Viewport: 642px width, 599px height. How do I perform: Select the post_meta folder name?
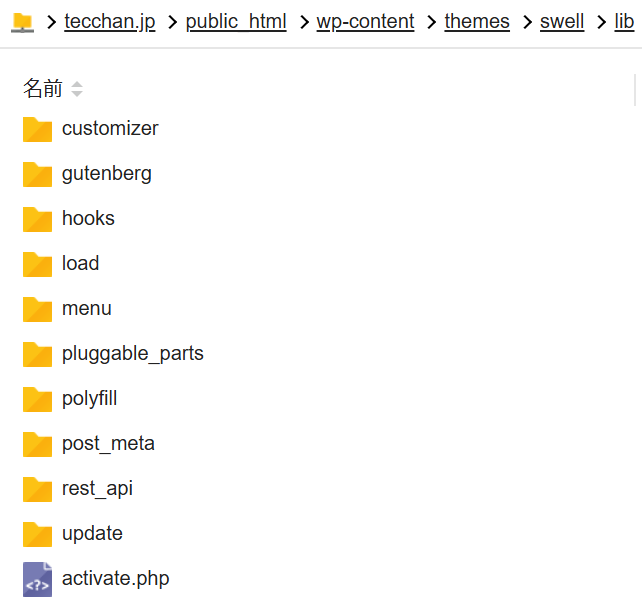point(108,444)
